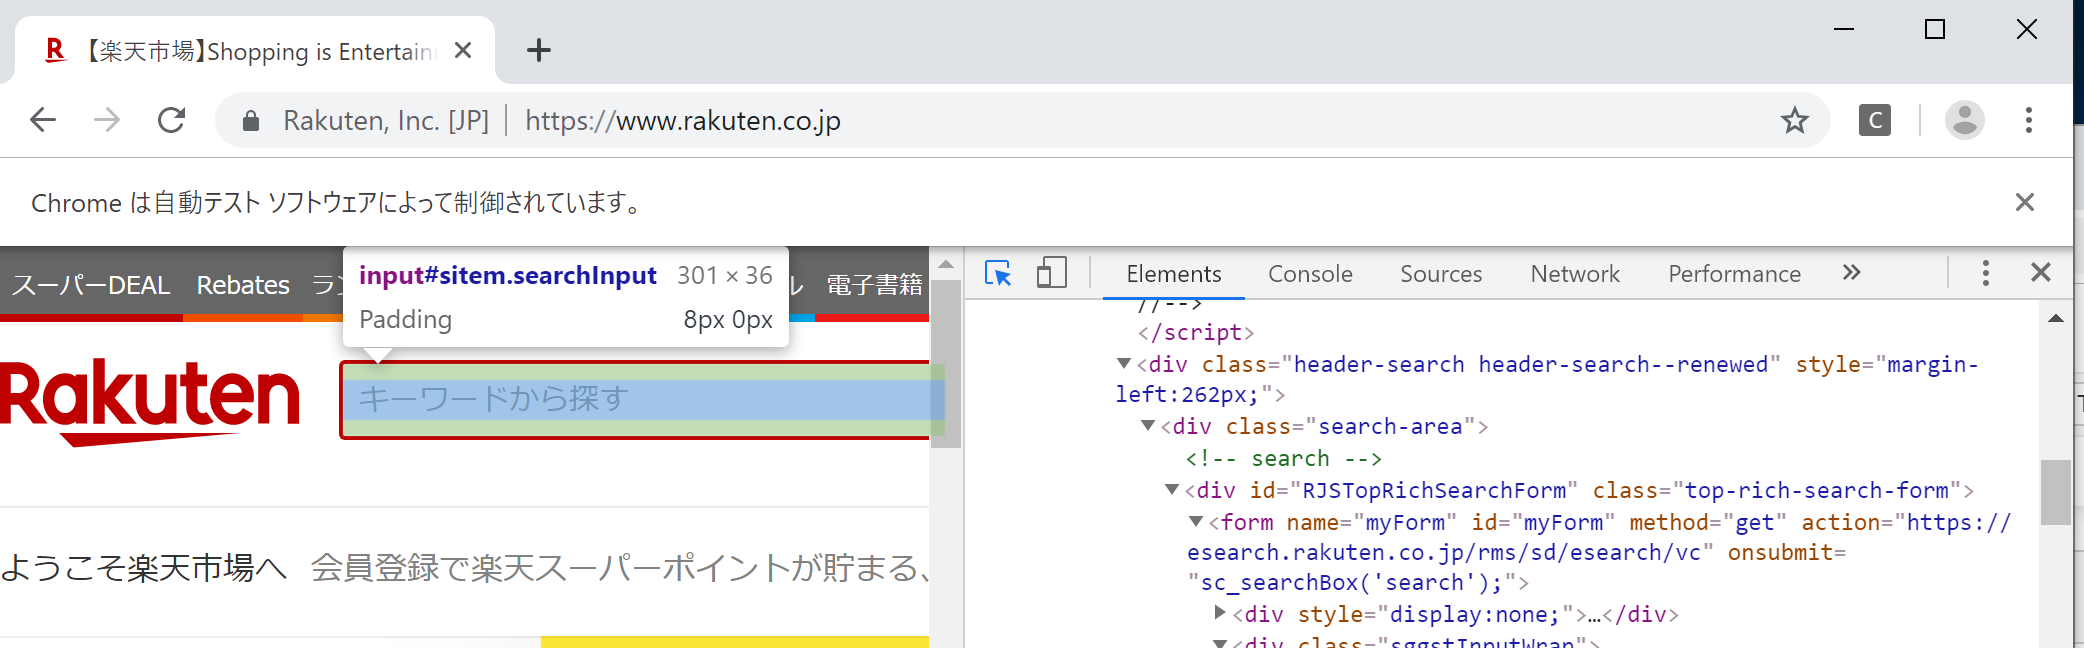Close the Chrome window

click(2027, 30)
